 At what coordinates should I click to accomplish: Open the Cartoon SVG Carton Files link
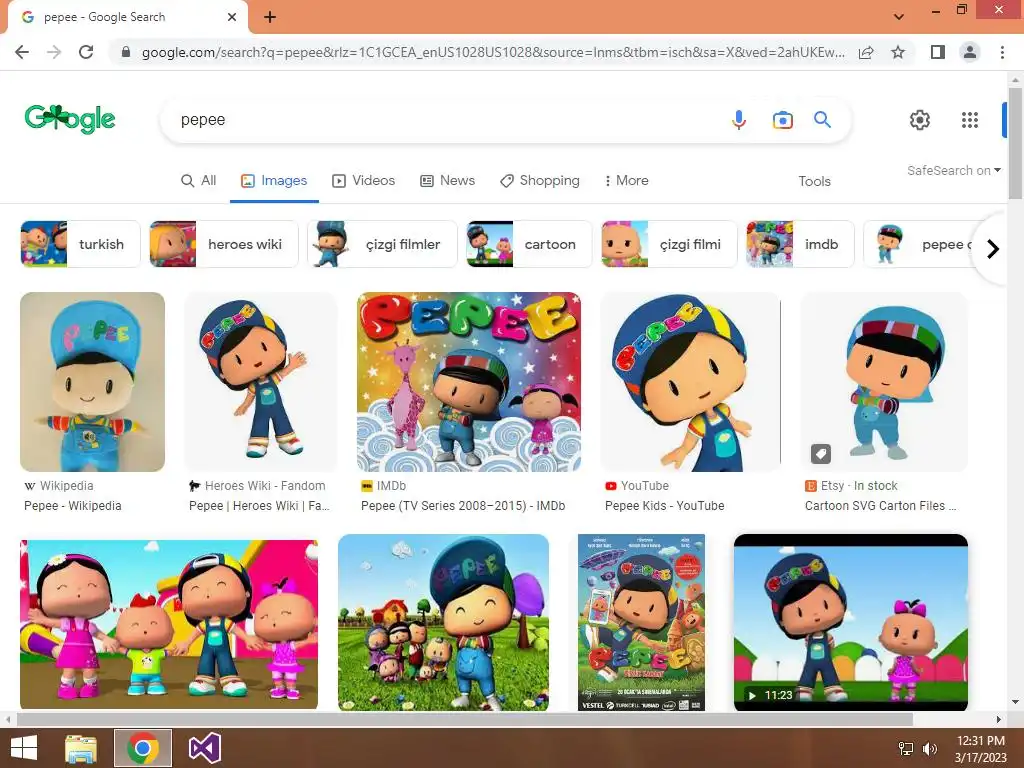point(880,505)
